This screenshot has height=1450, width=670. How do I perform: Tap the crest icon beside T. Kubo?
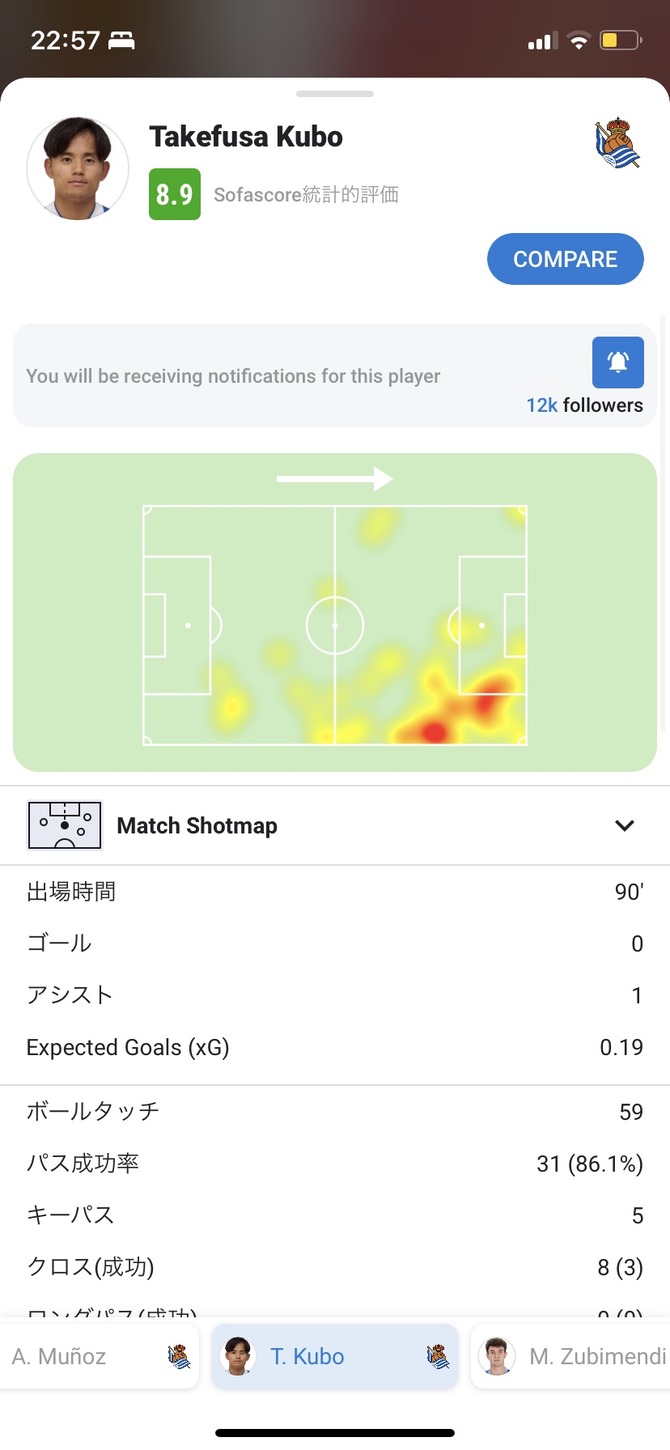click(x=437, y=1357)
